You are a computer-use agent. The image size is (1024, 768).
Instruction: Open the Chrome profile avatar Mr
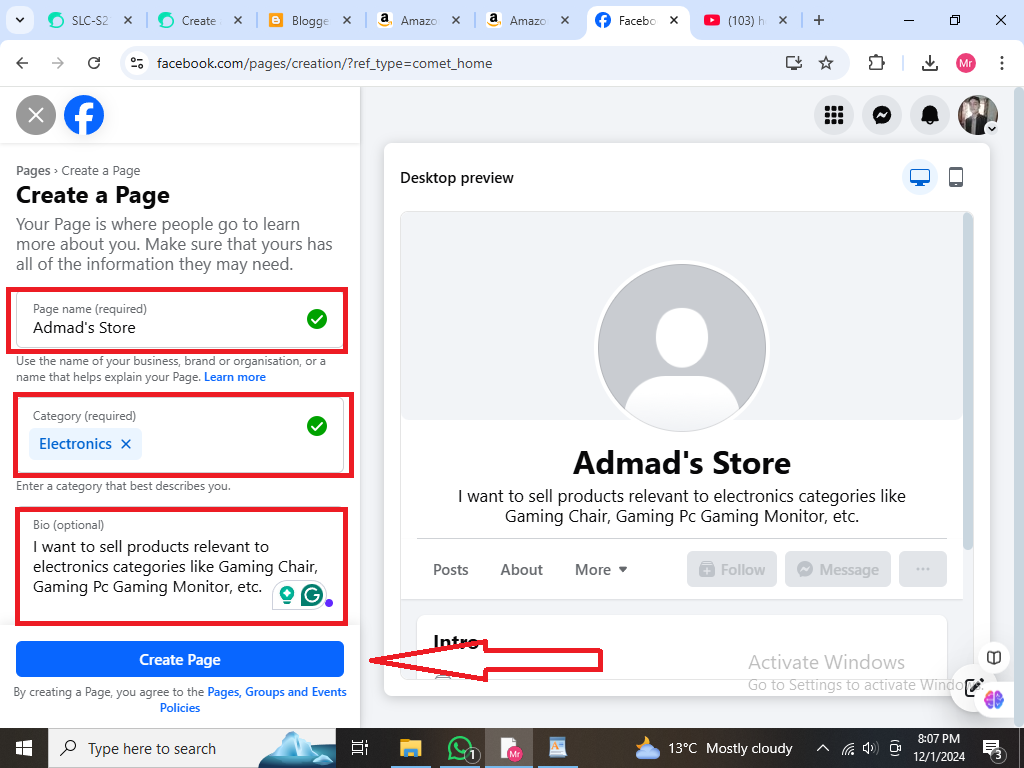coord(966,63)
